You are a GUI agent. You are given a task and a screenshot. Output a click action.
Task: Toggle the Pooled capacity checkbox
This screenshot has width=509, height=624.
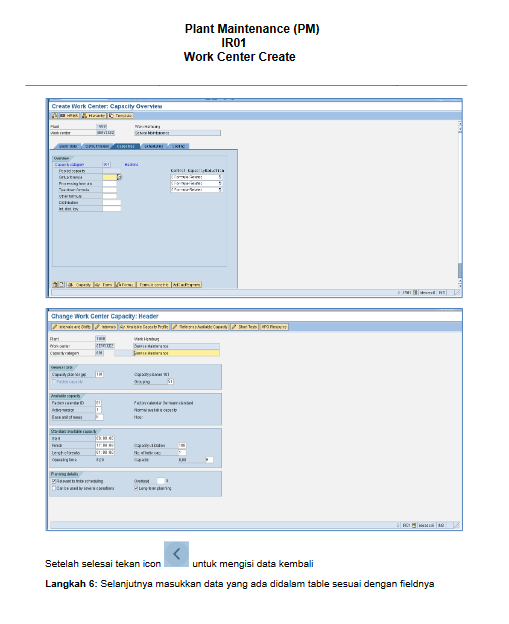[x=54, y=382]
